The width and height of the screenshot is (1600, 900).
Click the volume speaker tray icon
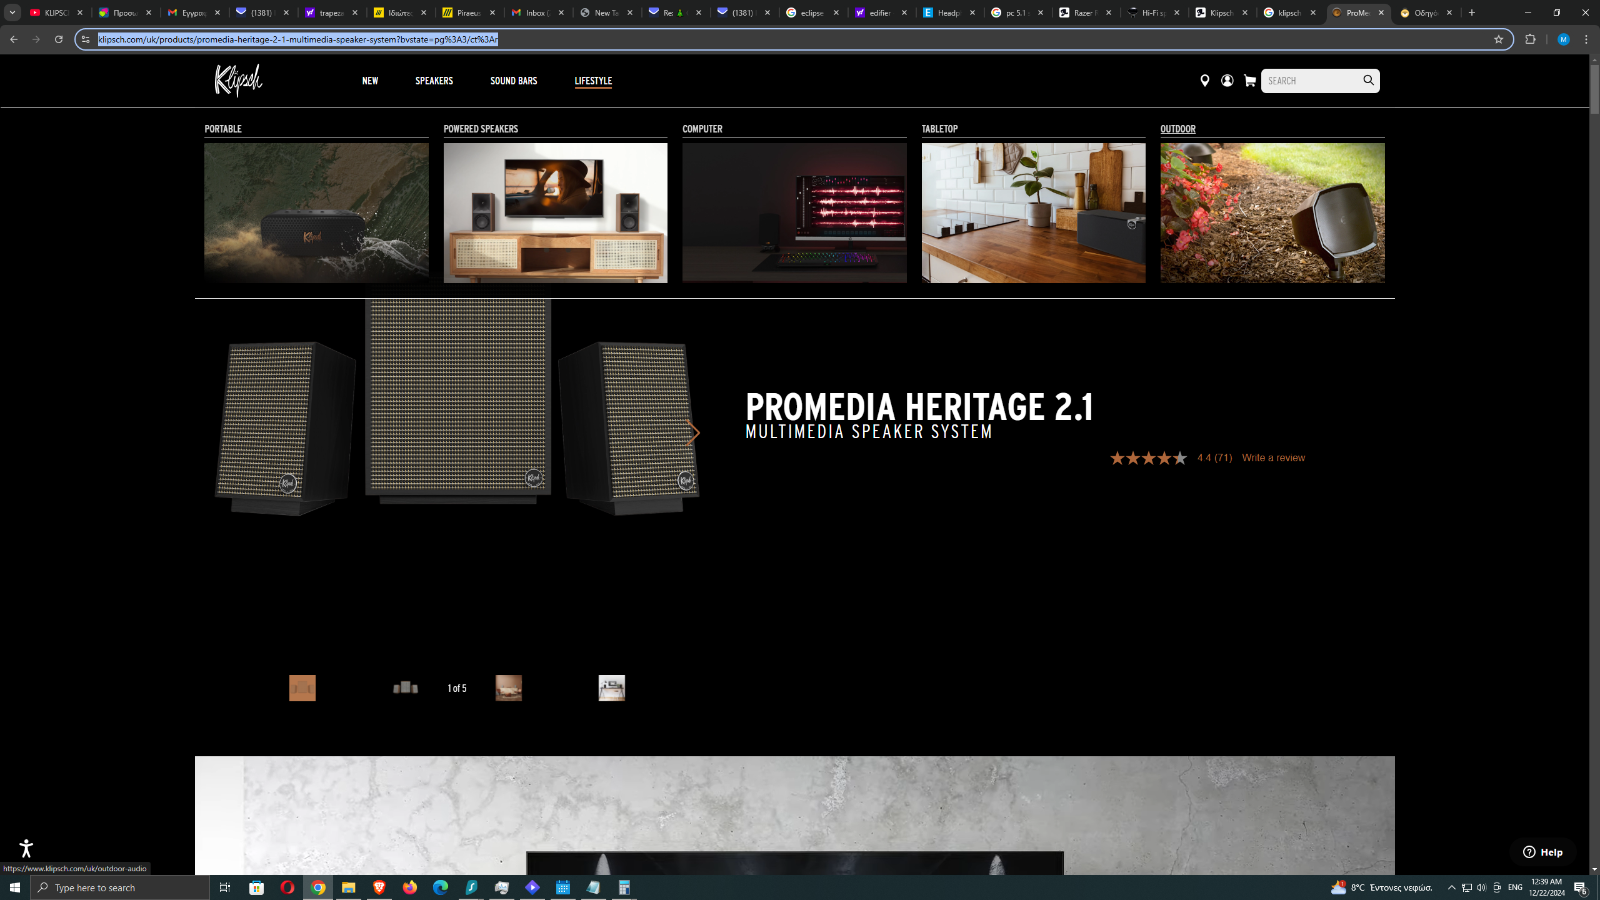tap(1481, 887)
